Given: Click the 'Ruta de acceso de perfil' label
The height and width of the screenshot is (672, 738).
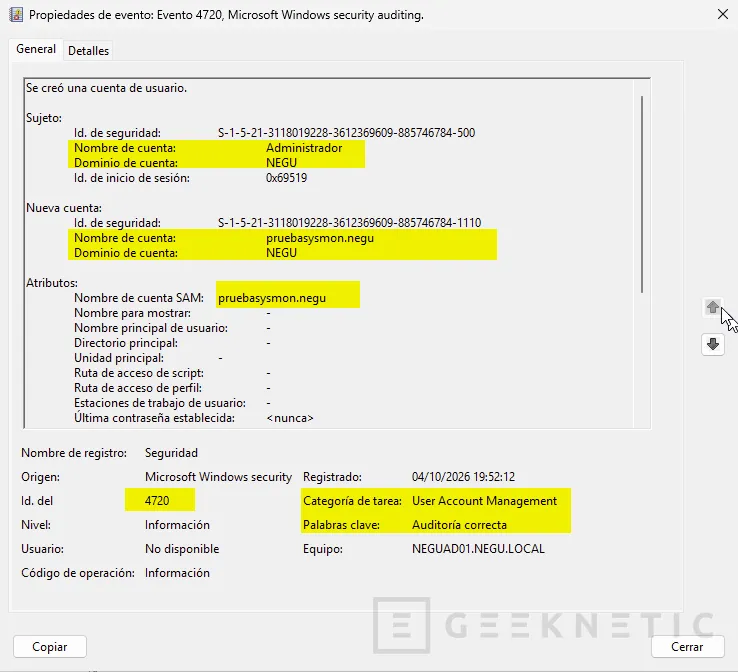Looking at the screenshot, I should pos(138,388).
